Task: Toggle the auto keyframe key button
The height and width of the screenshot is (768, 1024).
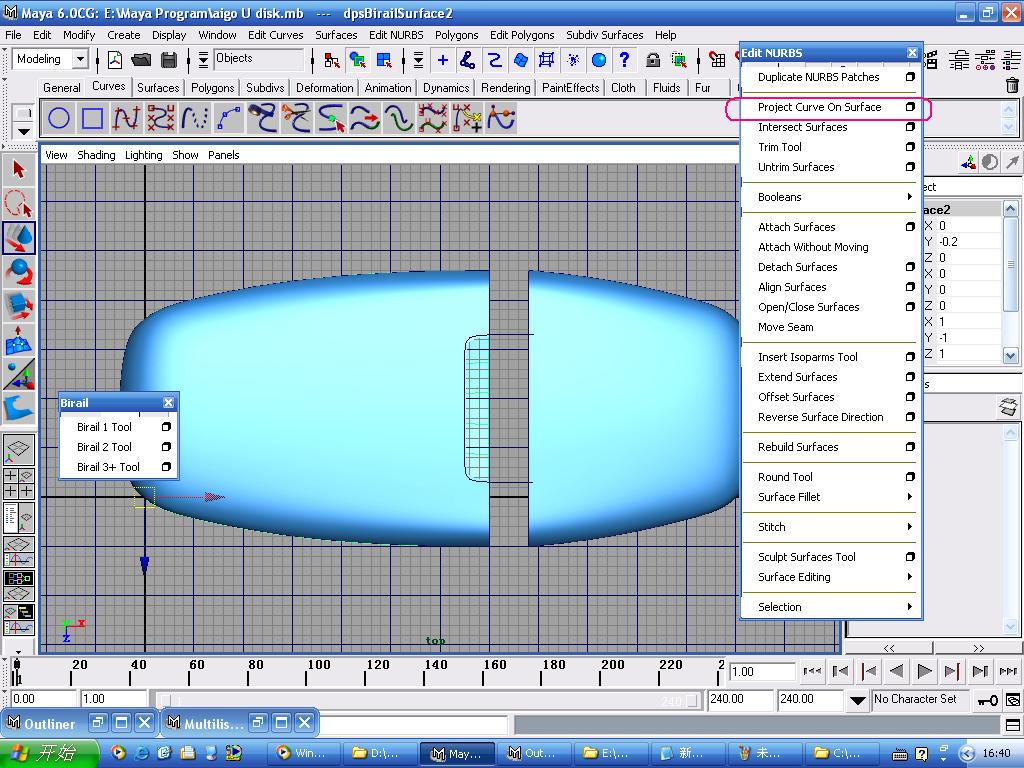Action: [987, 701]
